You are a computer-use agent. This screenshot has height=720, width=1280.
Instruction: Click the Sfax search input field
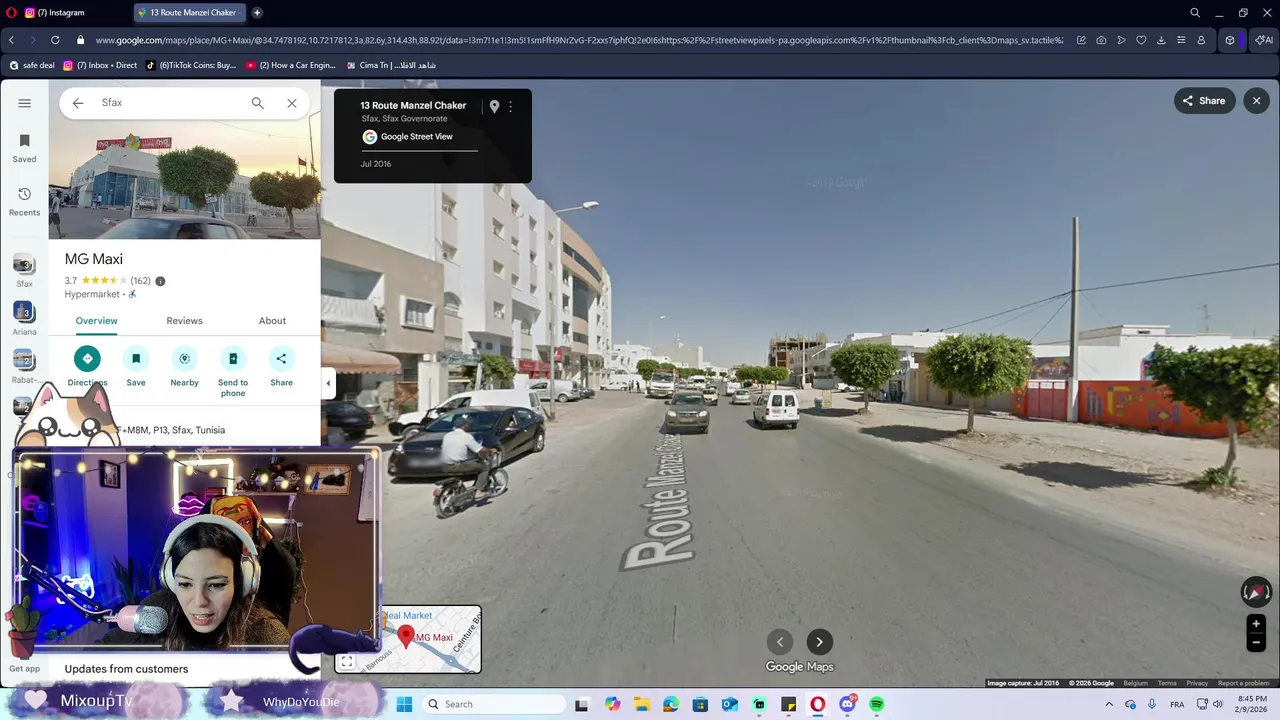(x=170, y=103)
